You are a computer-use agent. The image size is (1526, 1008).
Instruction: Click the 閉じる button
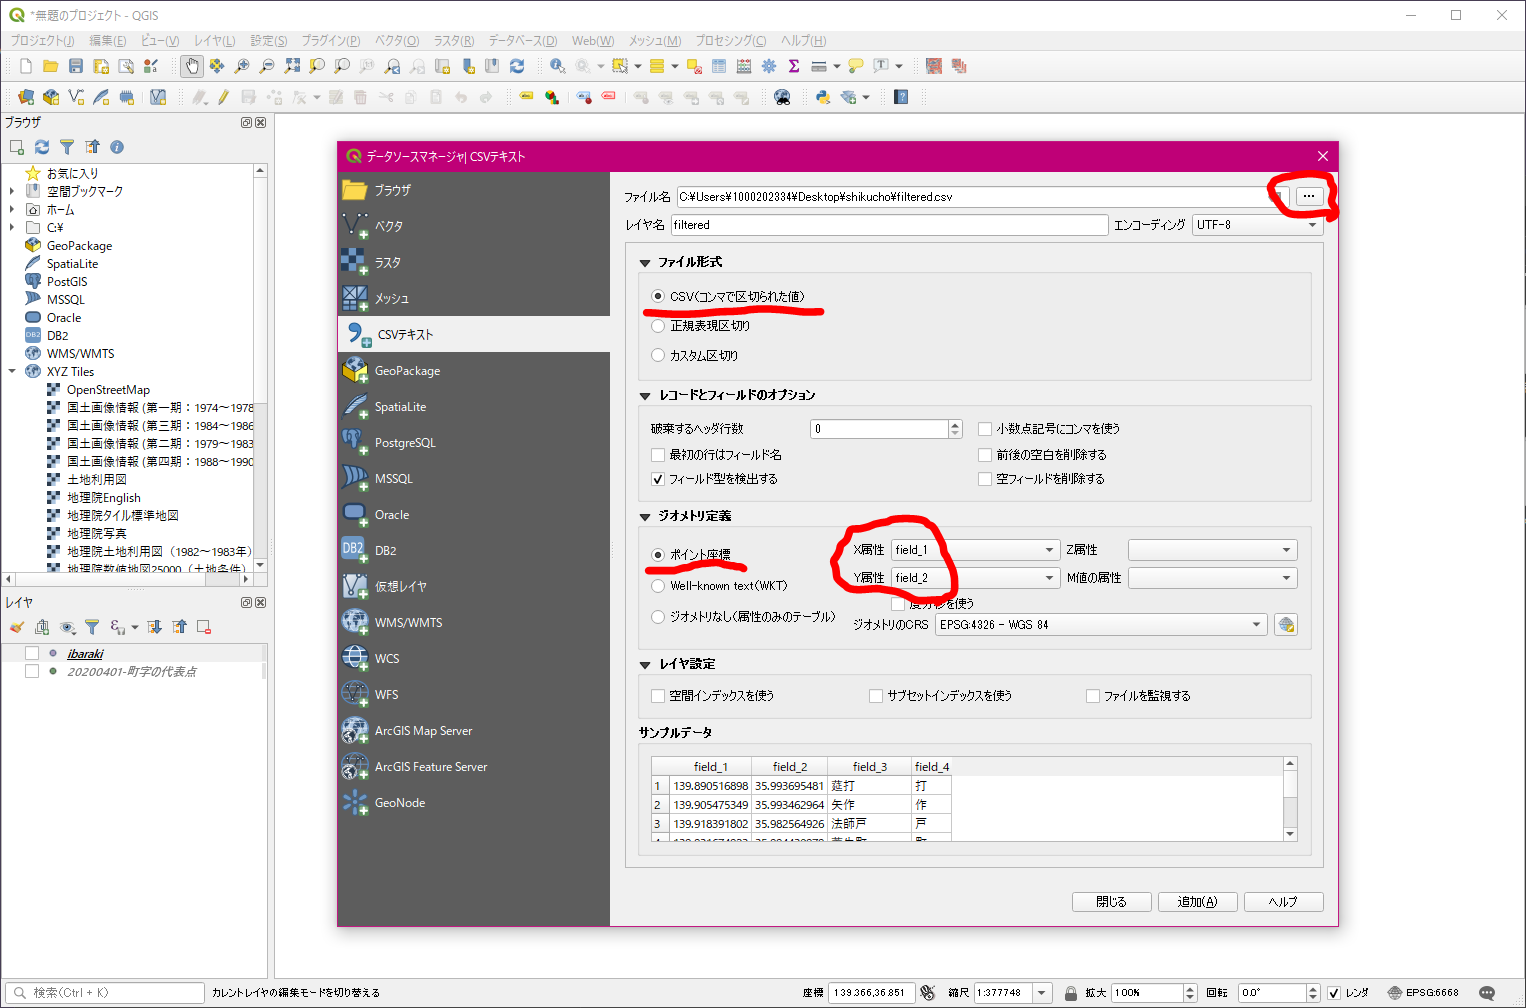click(x=1111, y=902)
